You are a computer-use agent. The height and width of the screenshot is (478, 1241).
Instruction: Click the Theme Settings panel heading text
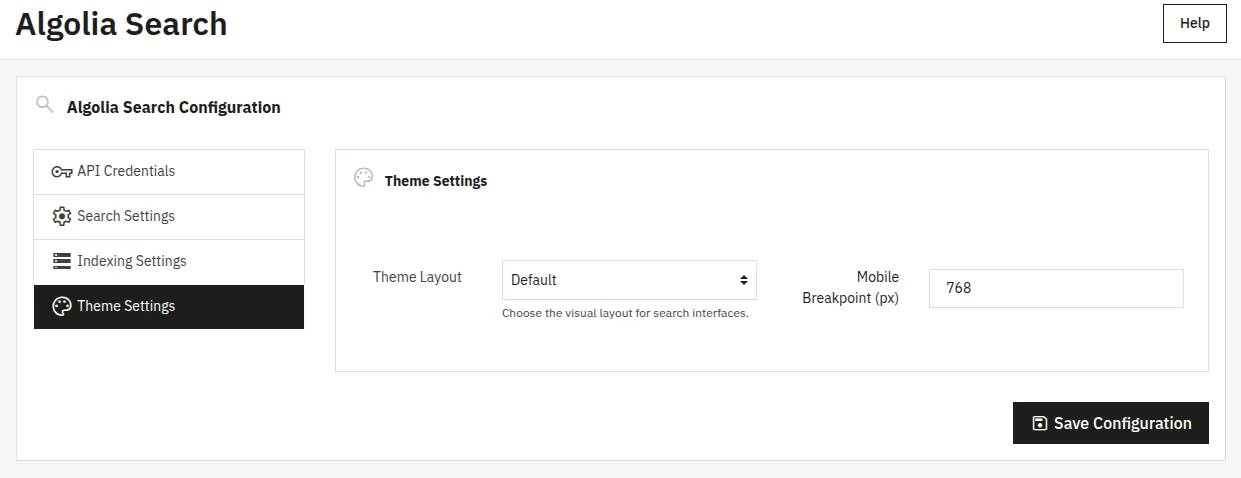(x=436, y=181)
